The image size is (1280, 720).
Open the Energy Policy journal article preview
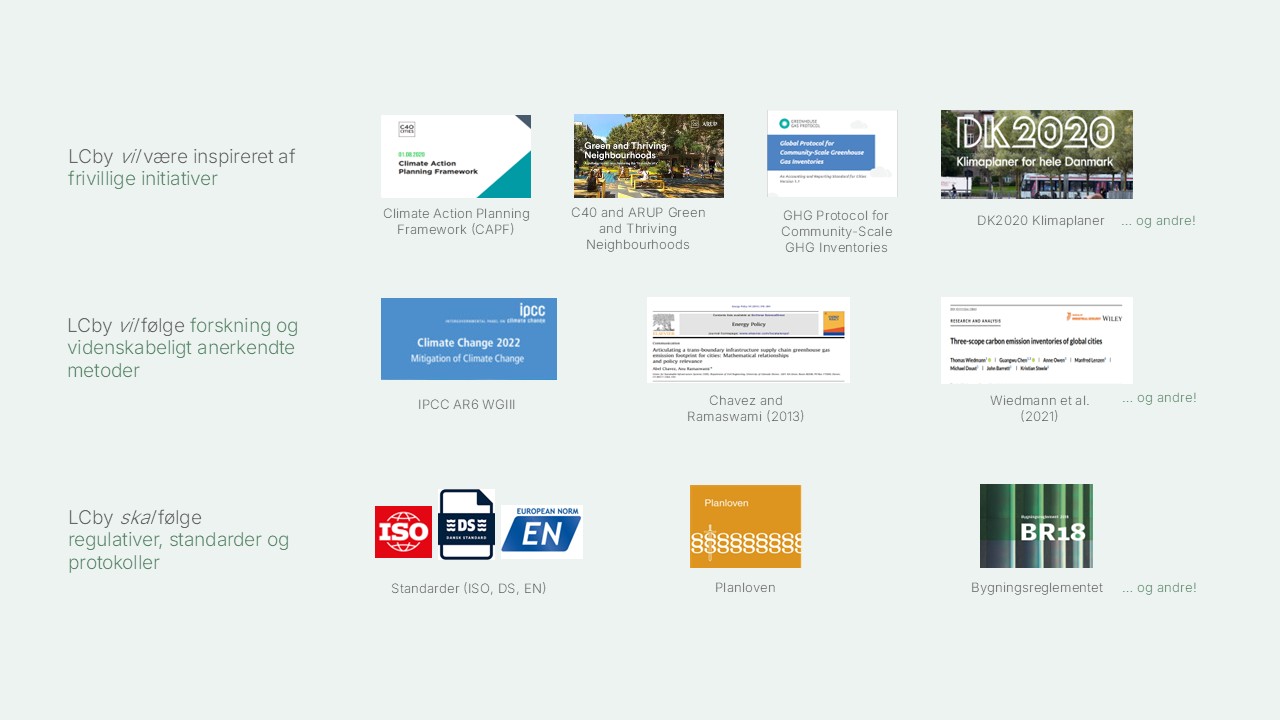click(x=748, y=340)
